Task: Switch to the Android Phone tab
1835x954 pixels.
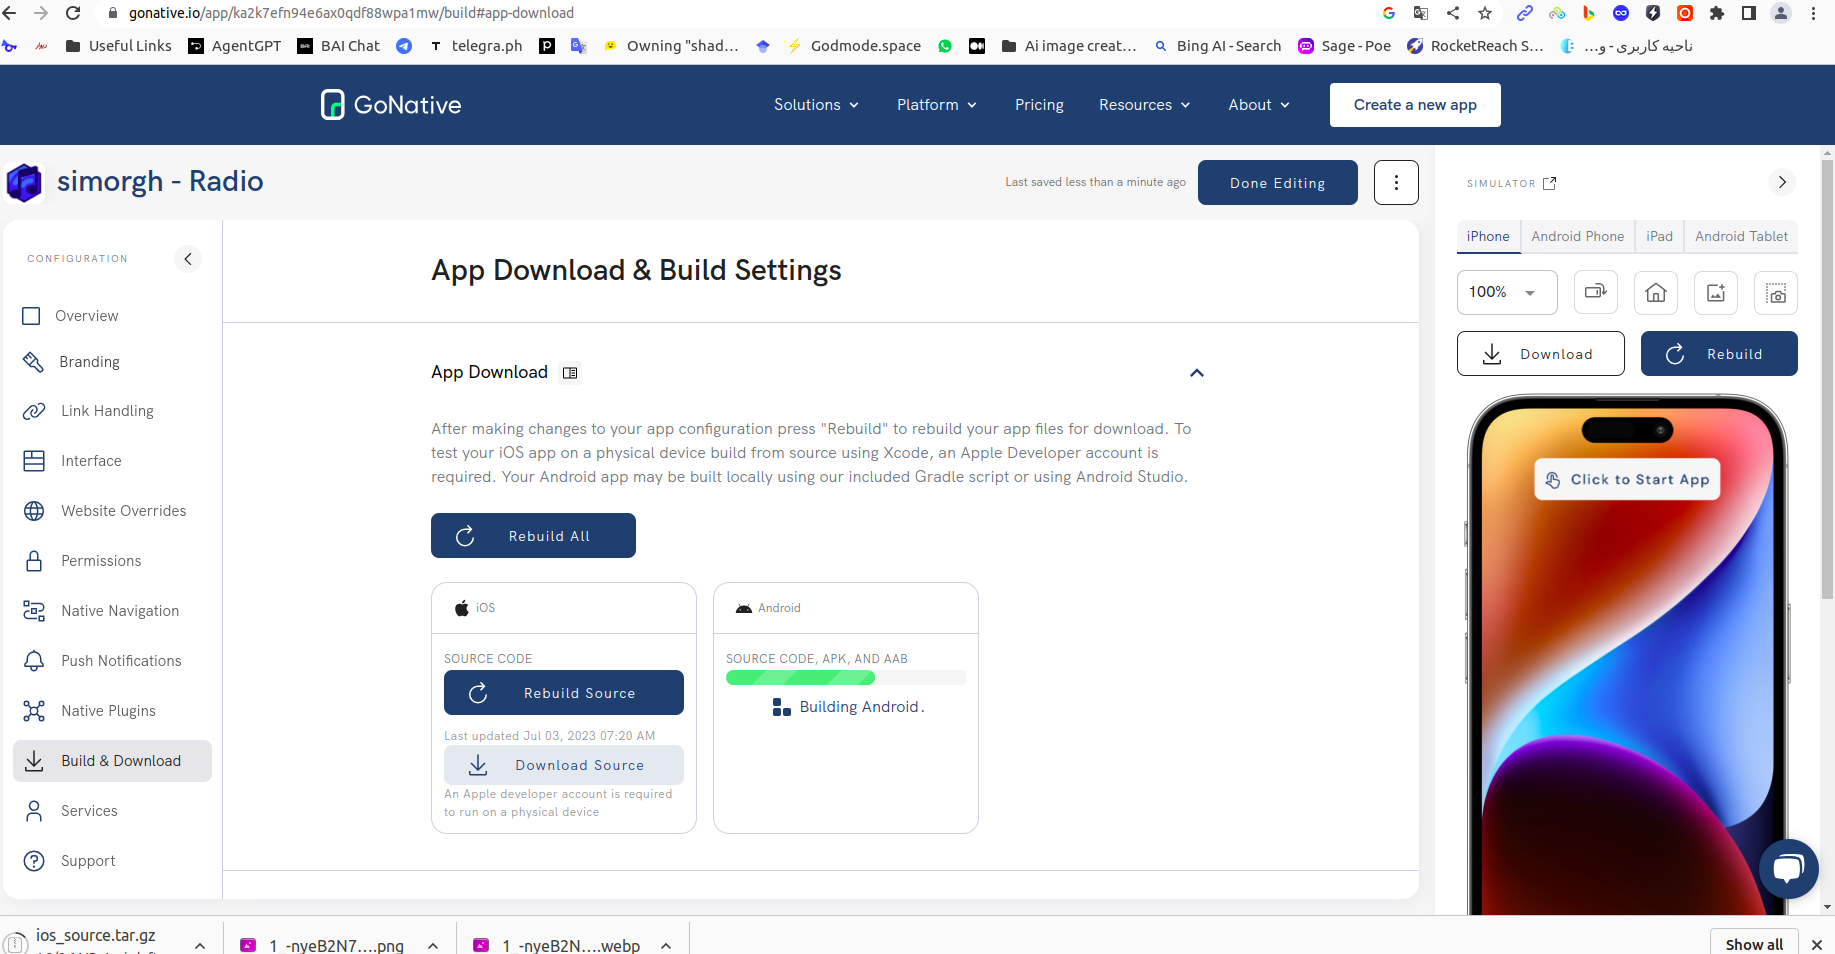Action: click(x=1578, y=237)
